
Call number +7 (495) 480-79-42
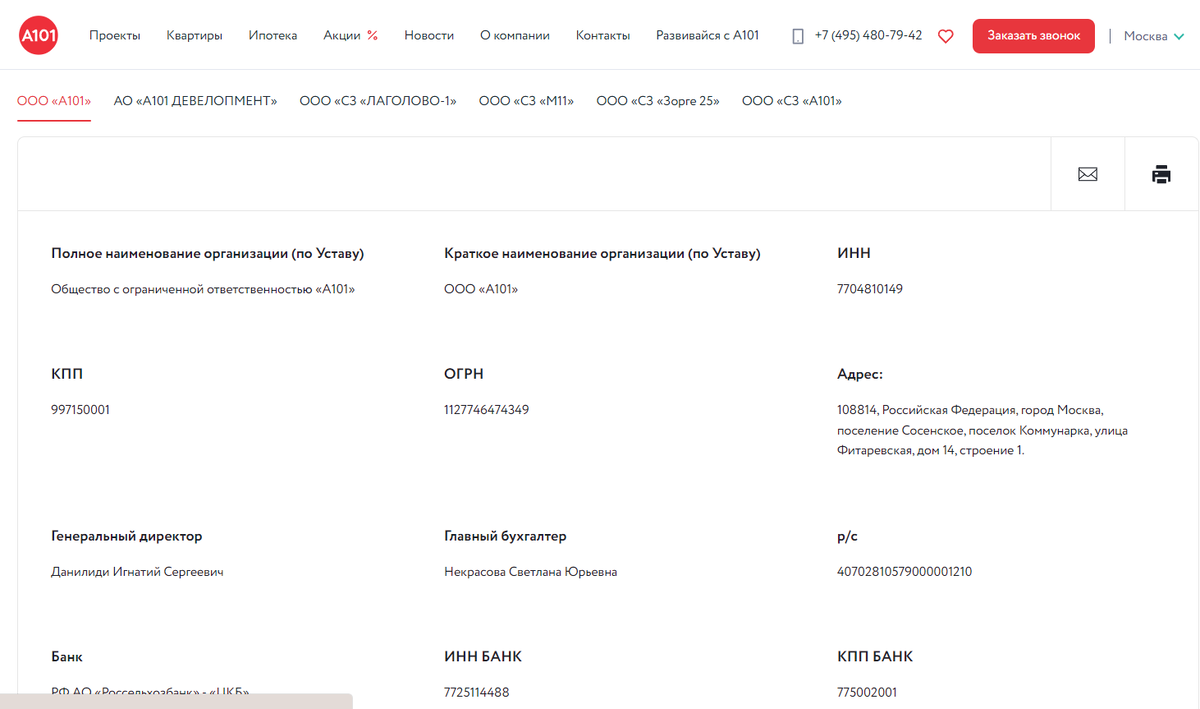coord(868,35)
